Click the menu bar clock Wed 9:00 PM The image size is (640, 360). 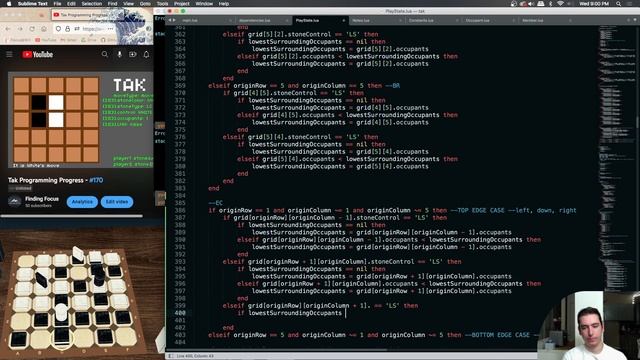pos(594,4)
